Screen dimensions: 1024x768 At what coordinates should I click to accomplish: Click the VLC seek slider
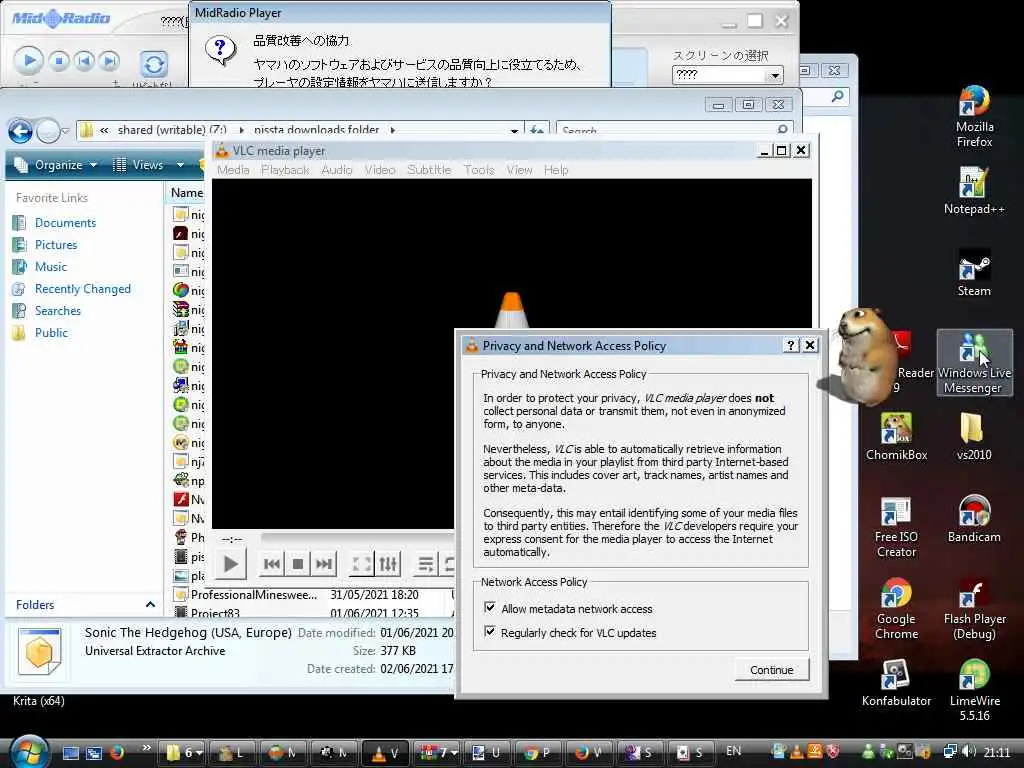click(x=357, y=537)
